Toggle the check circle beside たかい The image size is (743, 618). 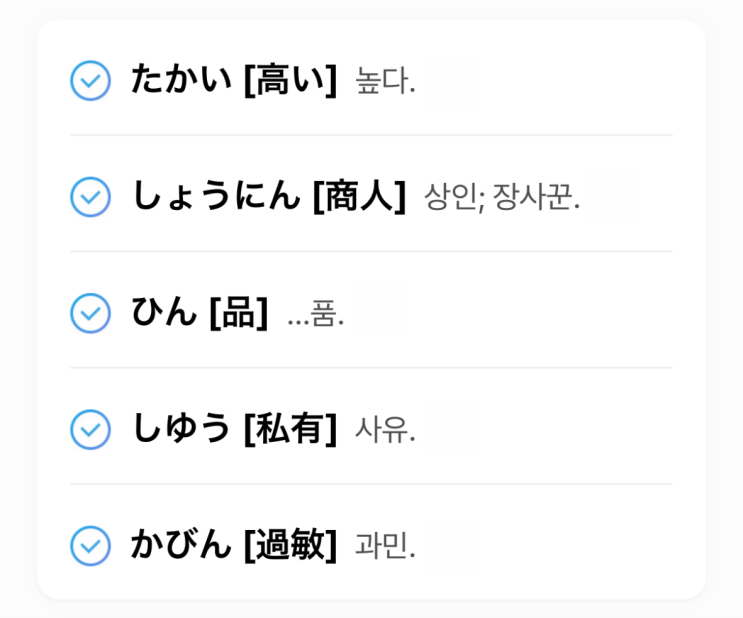(91, 80)
